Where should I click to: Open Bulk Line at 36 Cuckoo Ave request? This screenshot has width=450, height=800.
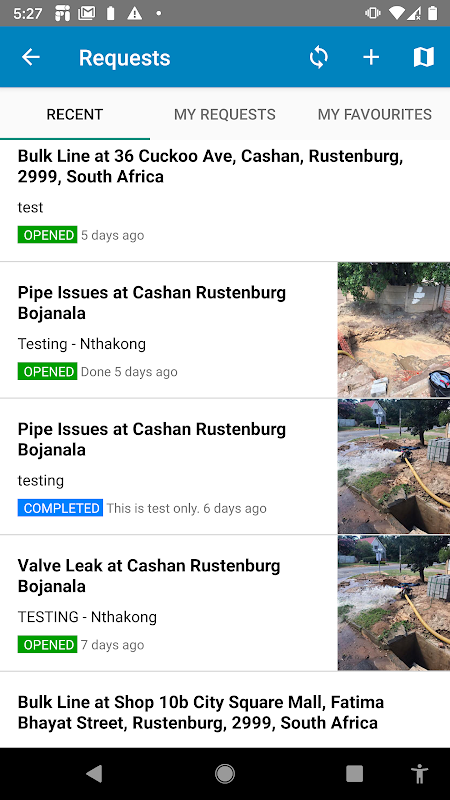225,201
